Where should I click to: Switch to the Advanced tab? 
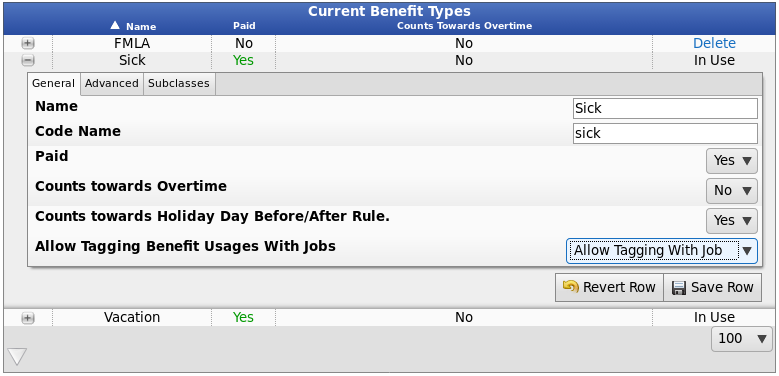112,83
